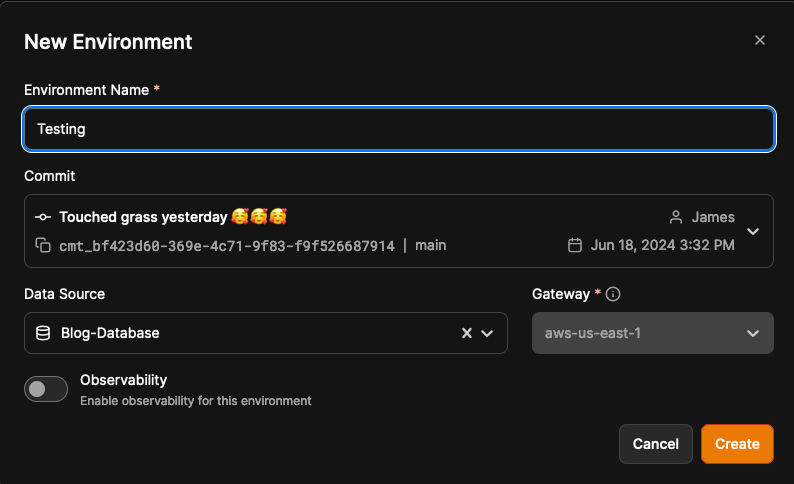Click the commit node icon

tap(43, 217)
